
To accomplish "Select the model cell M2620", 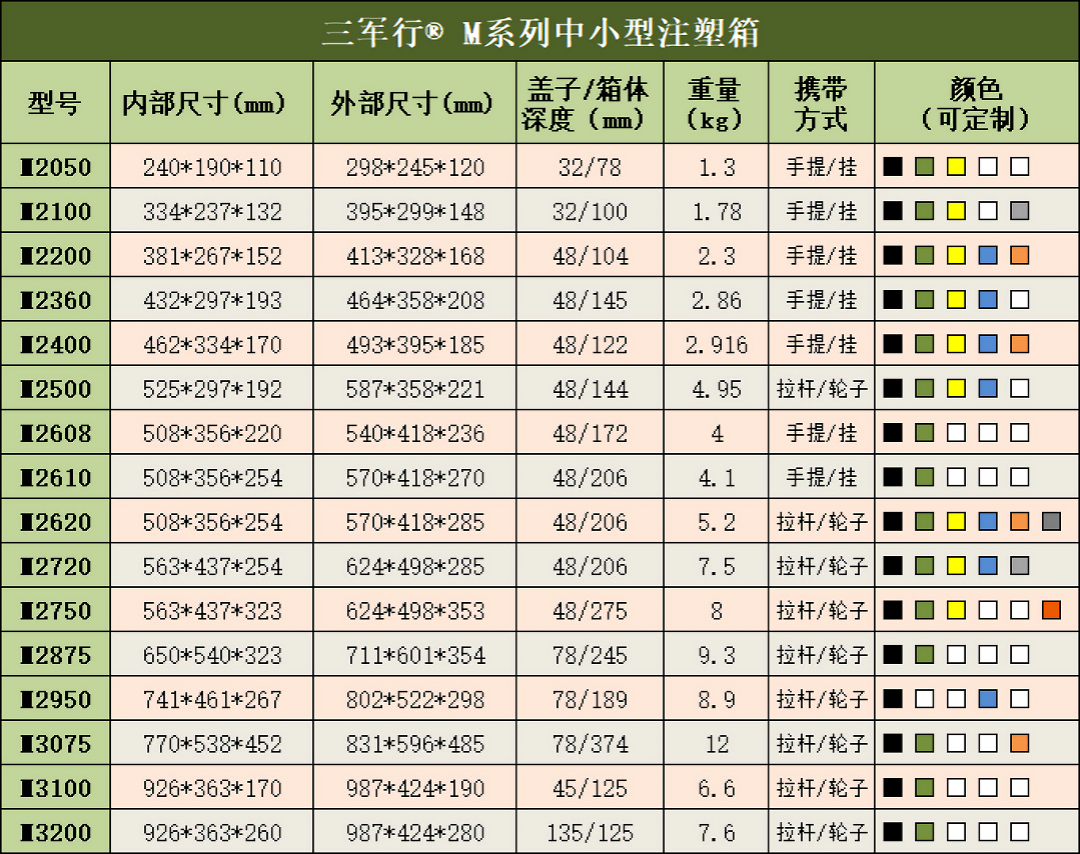I will pos(55,521).
